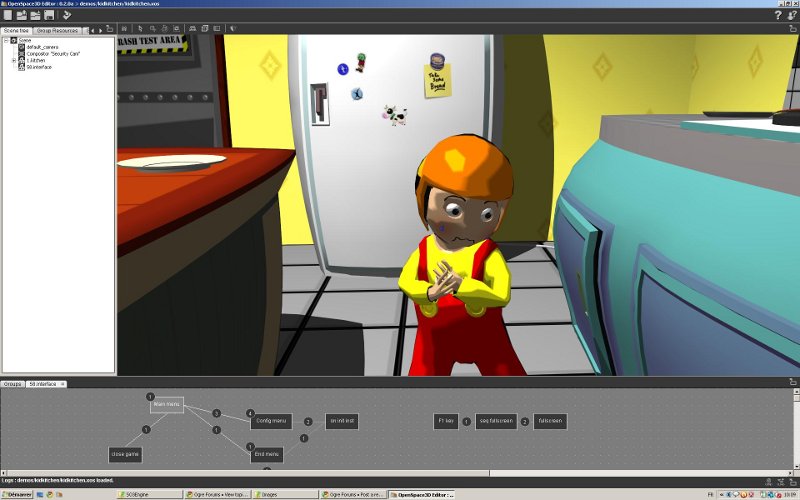Expand the 1.Kitchen tree node
Image resolution: width=800 pixels, height=500 pixels.
pos(14,60)
